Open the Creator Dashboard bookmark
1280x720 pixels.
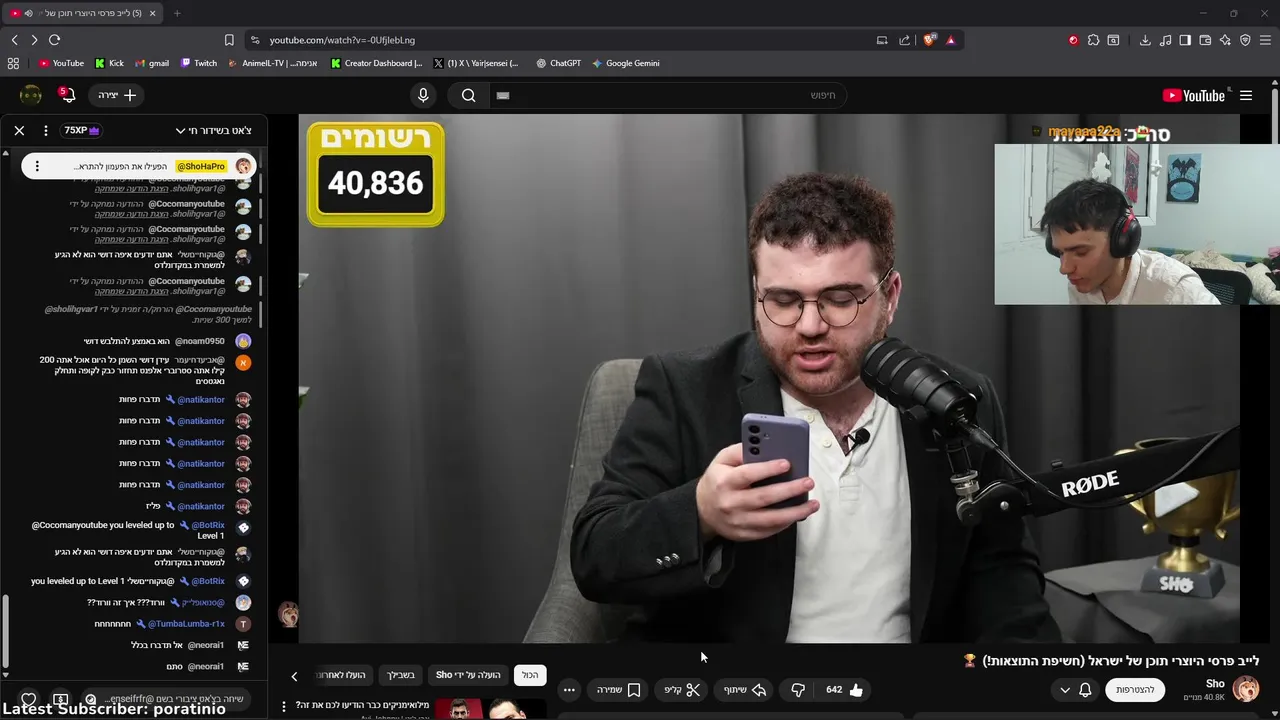point(376,63)
